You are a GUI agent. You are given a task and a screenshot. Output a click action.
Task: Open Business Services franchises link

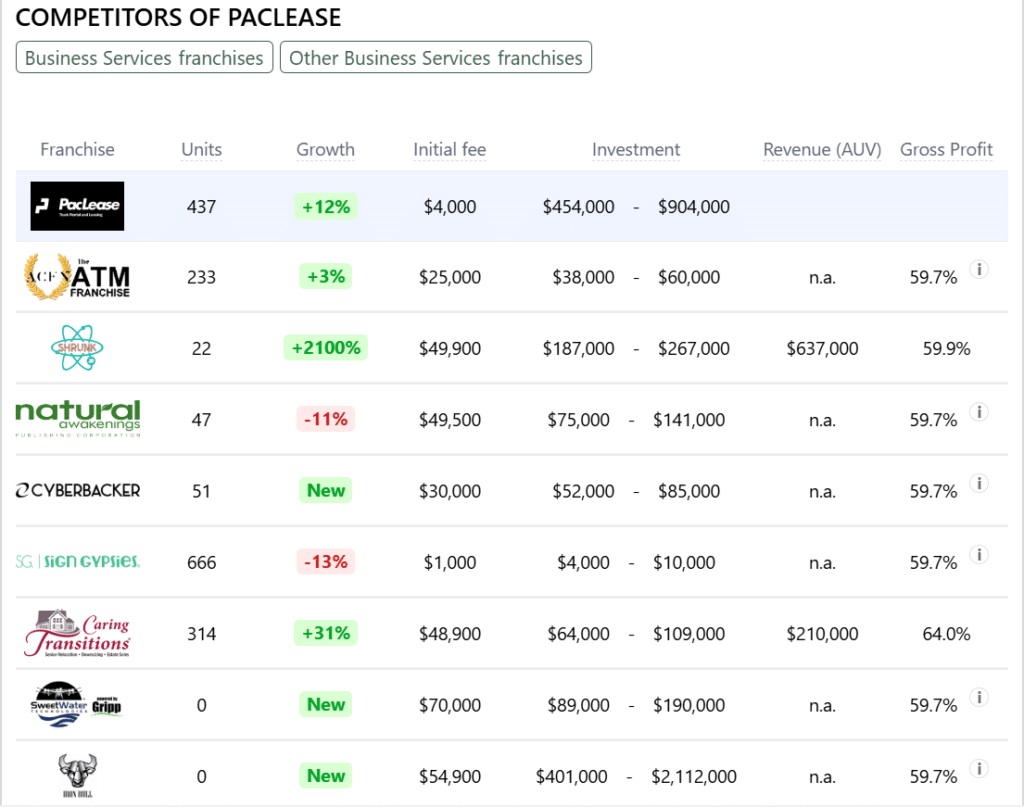pos(144,57)
